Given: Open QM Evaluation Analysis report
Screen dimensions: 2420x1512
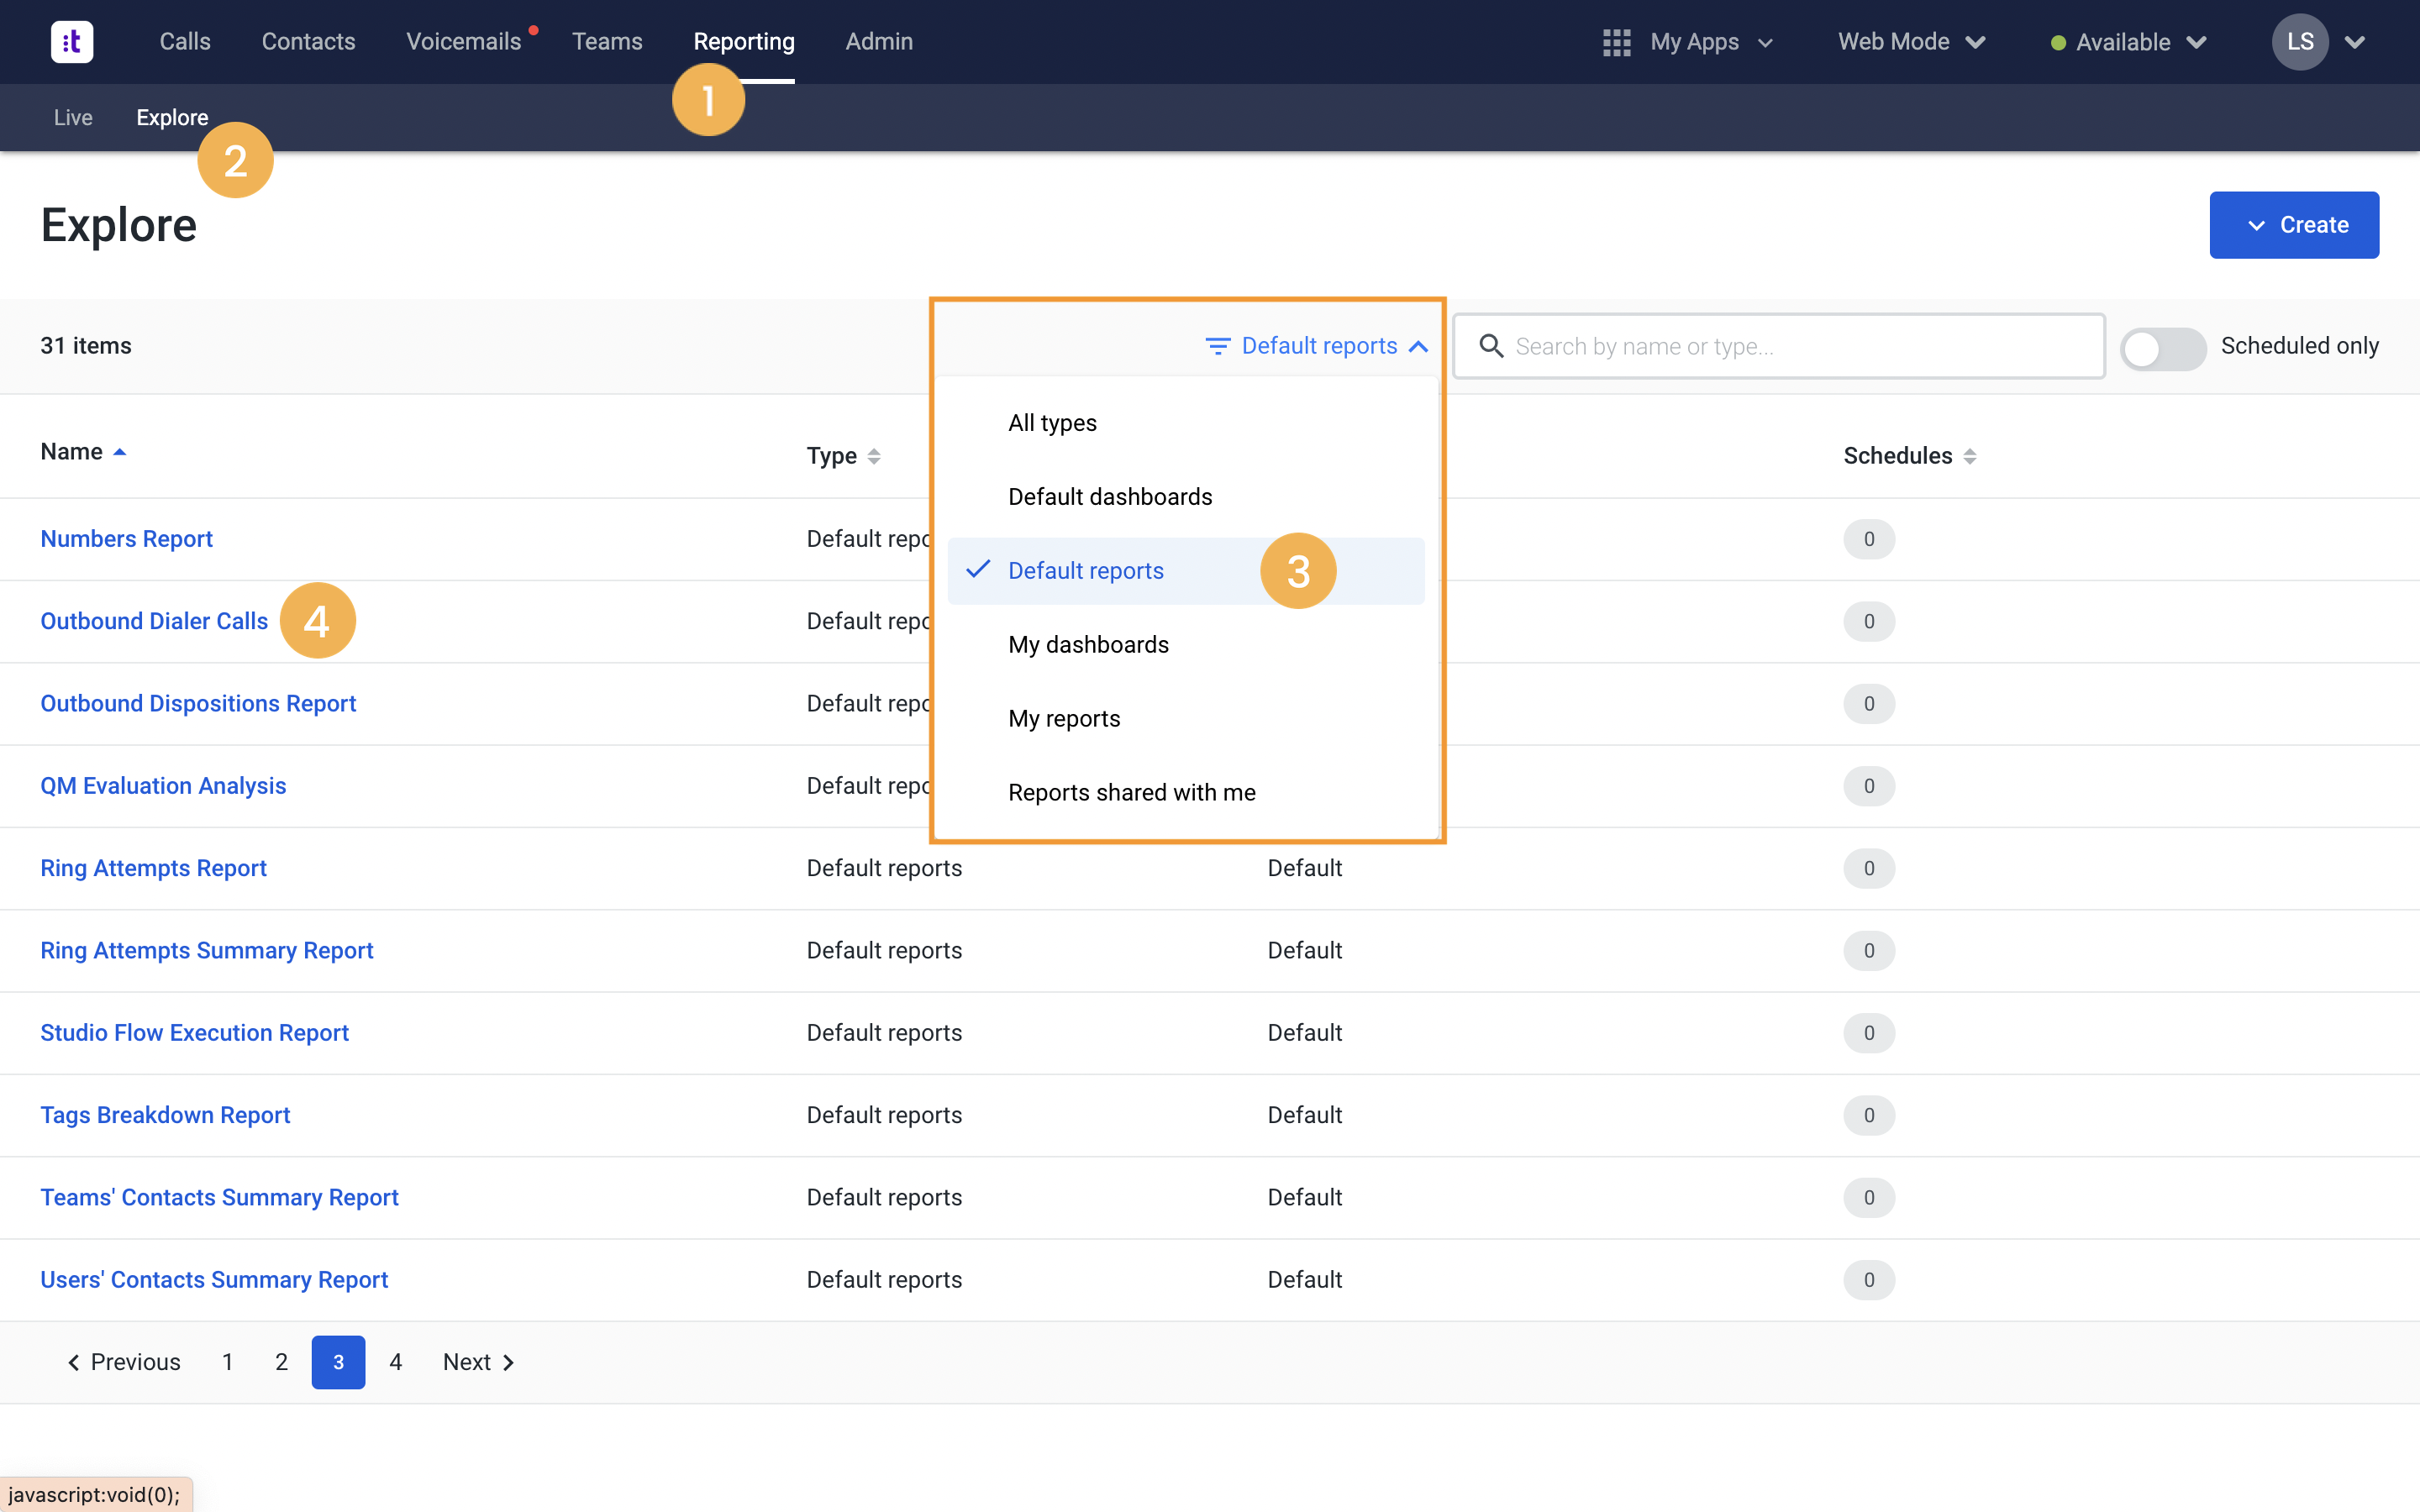Looking at the screenshot, I should pos(163,786).
